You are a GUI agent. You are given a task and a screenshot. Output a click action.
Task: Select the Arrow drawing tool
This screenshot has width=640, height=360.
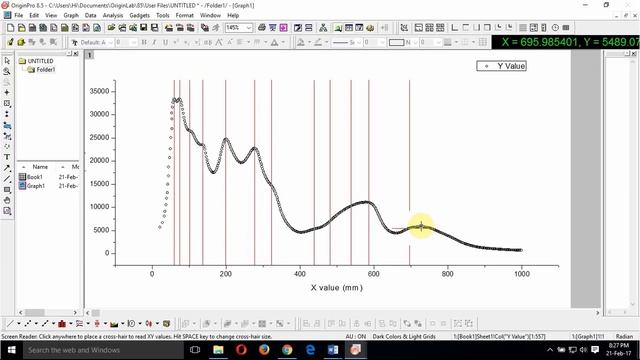pyautogui.click(x=7, y=168)
